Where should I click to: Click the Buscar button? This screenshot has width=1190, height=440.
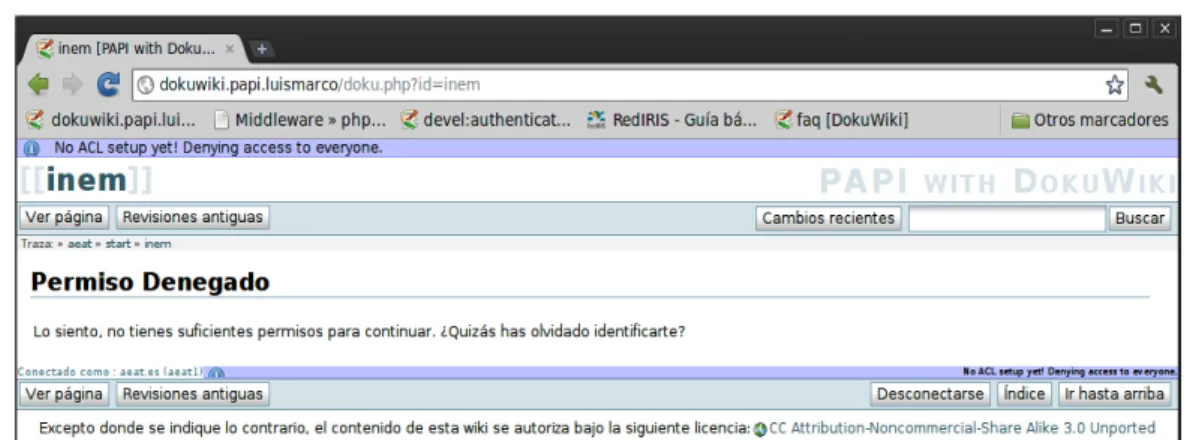click(x=1139, y=218)
